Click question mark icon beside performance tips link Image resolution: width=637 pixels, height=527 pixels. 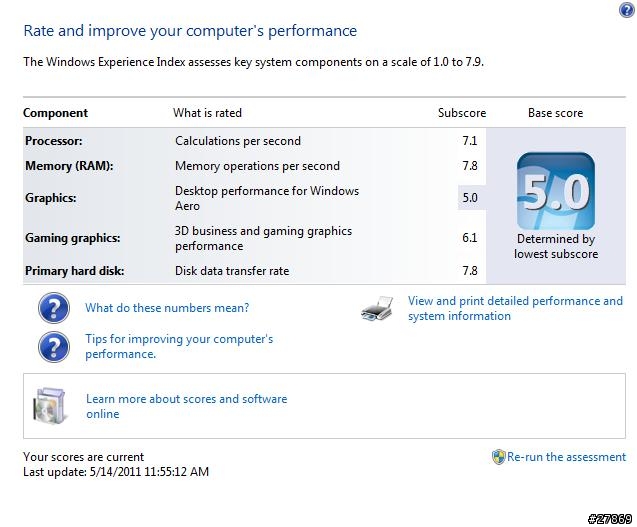point(54,347)
